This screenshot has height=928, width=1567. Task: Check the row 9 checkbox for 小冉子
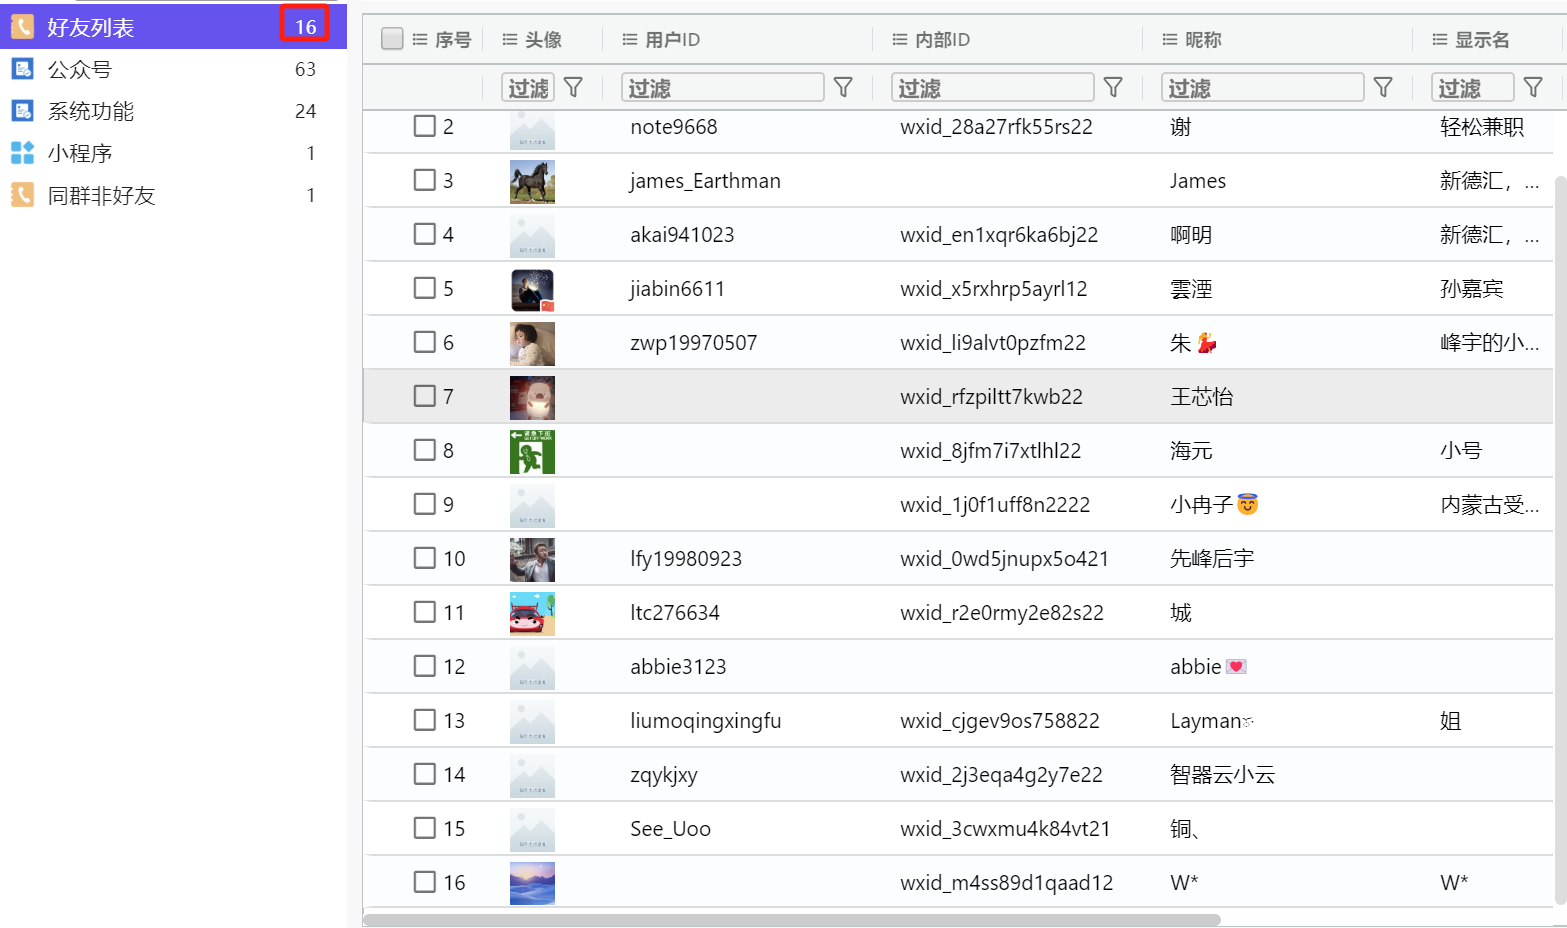[x=425, y=504]
